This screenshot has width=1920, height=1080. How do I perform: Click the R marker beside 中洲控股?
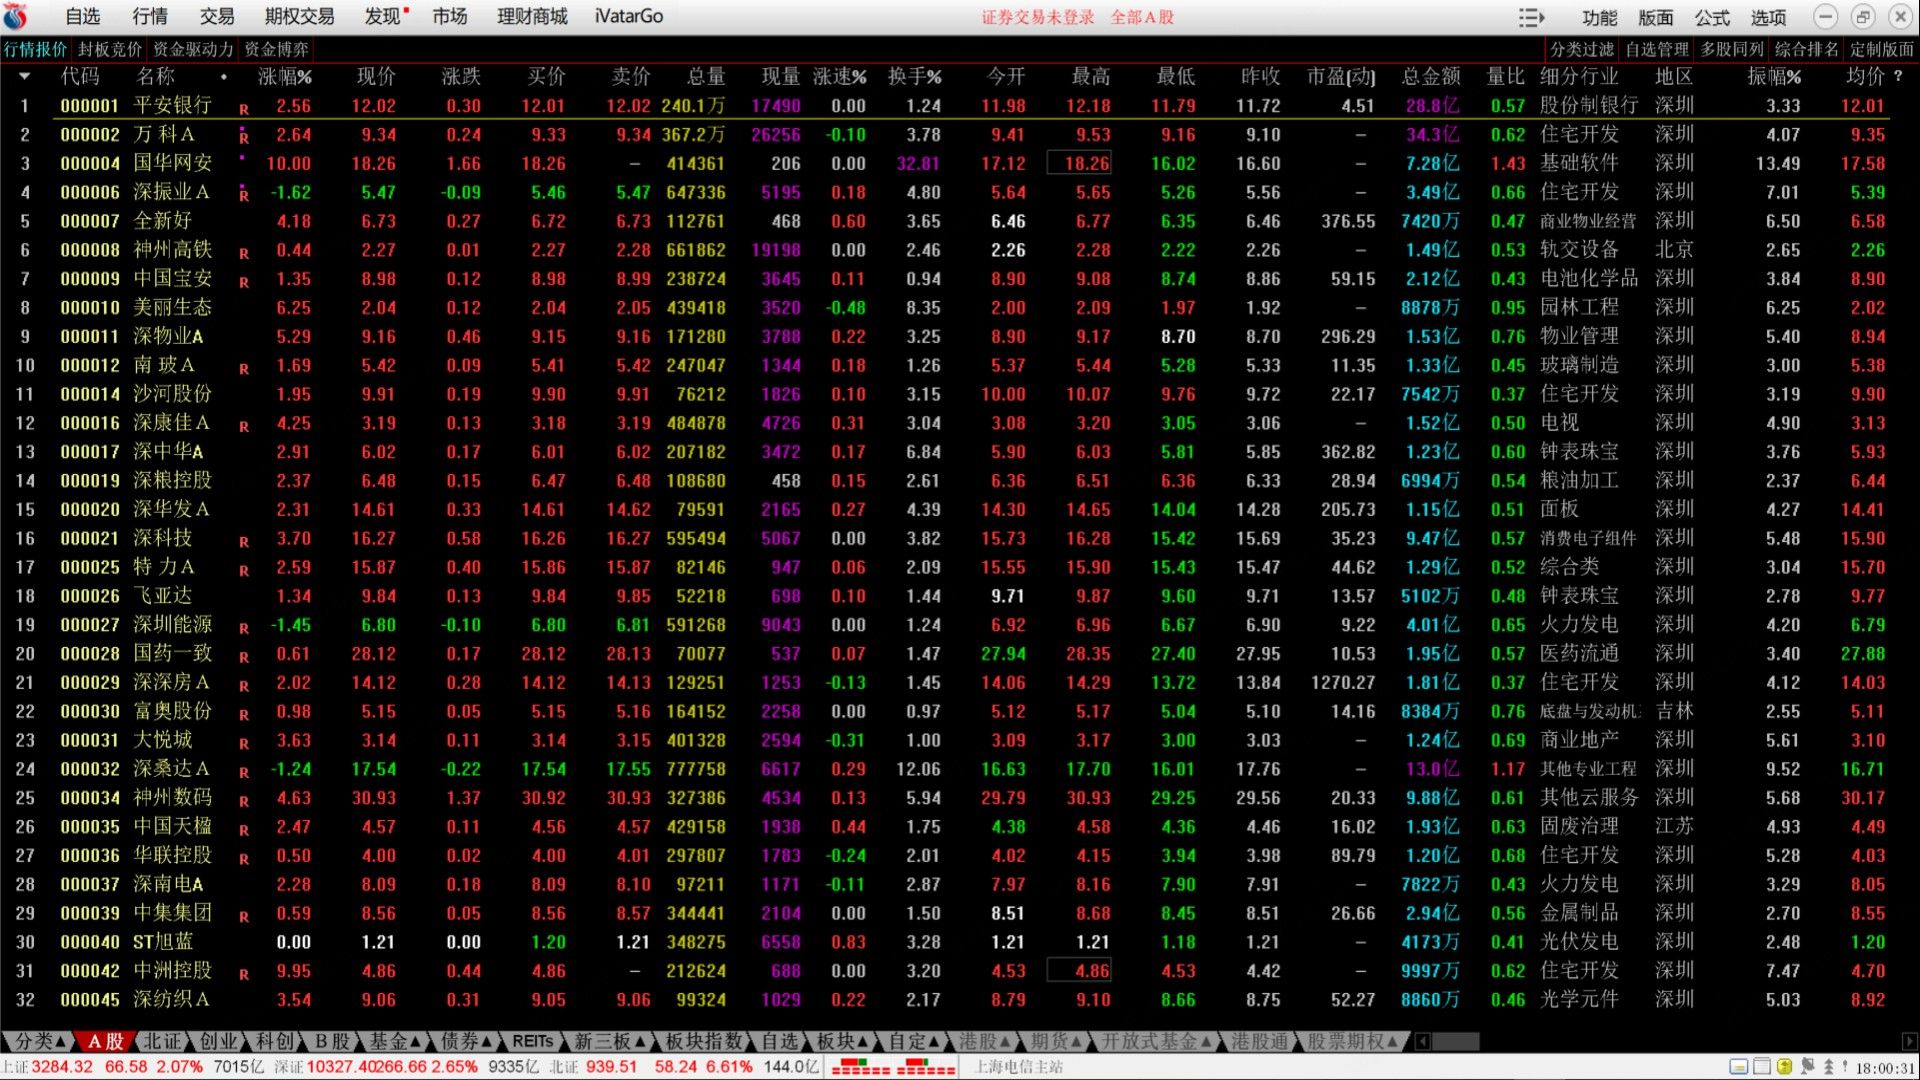point(244,974)
